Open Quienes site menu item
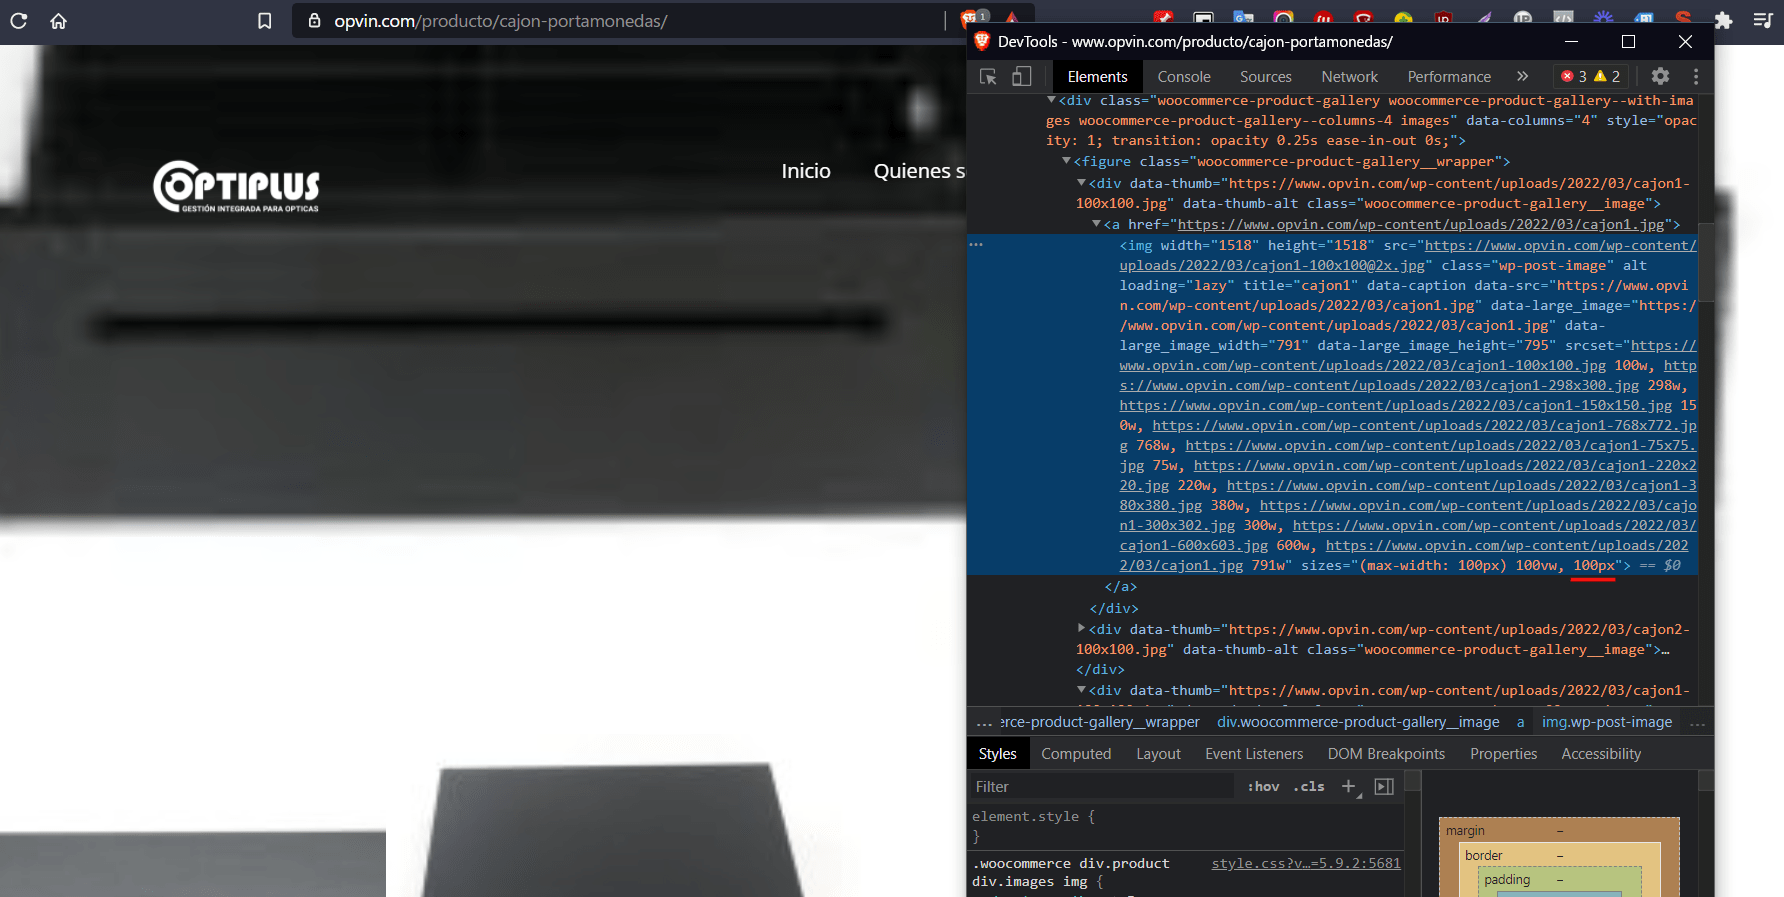The width and height of the screenshot is (1784, 897). pyautogui.click(x=920, y=171)
